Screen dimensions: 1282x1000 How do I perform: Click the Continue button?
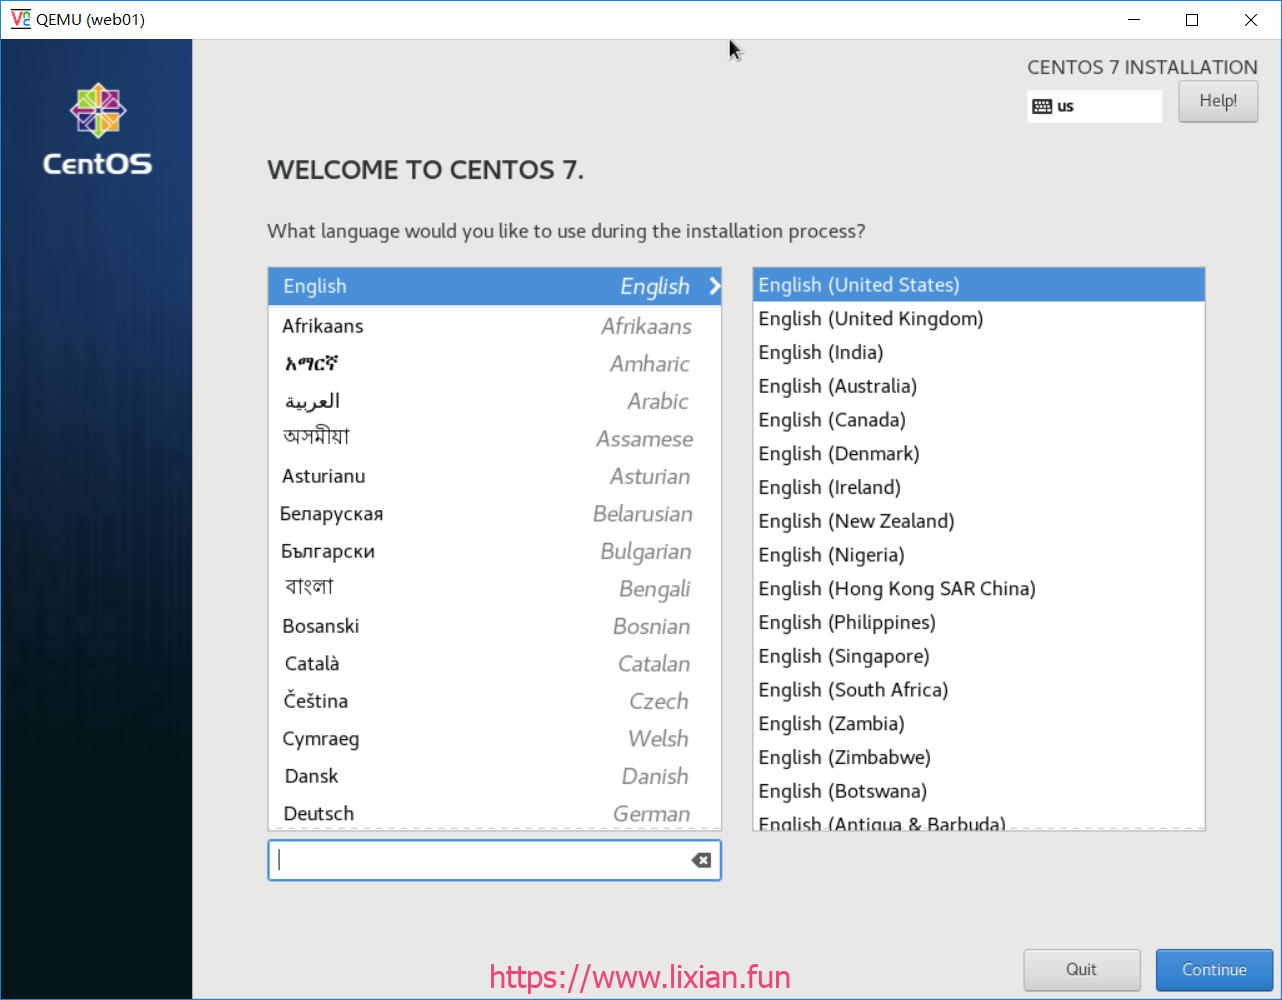[1214, 970]
